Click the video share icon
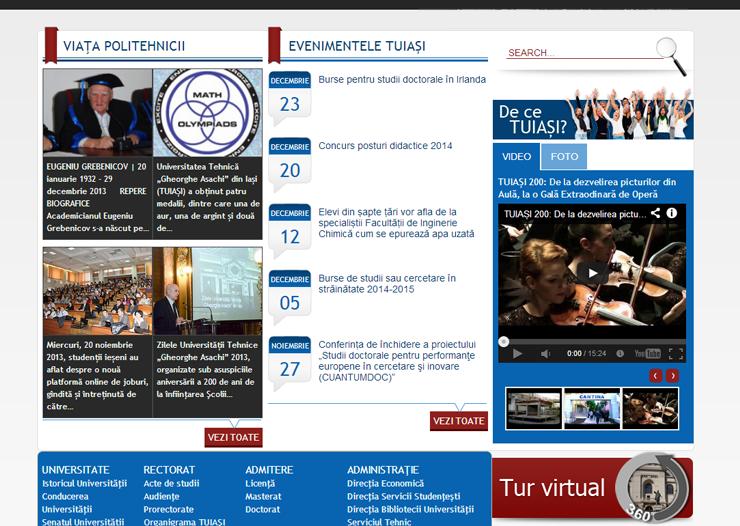 655,213
